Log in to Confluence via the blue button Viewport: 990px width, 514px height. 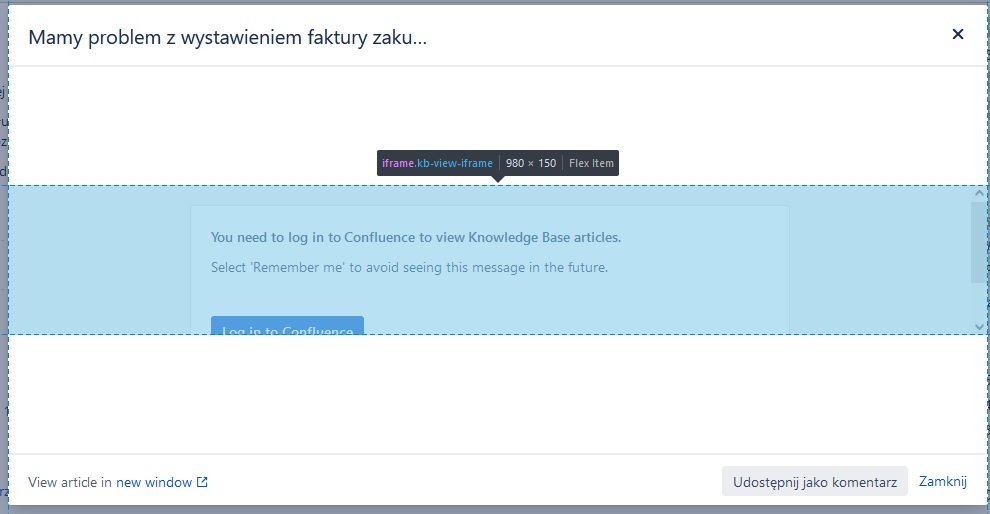pyautogui.click(x=287, y=325)
